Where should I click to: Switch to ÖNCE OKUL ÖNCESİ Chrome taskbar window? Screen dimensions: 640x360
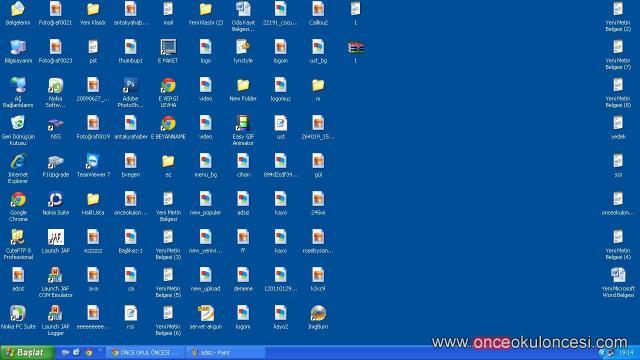(145, 353)
